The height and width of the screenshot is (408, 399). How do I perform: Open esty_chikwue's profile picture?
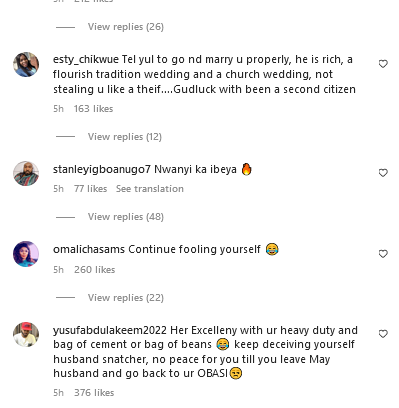[26, 64]
